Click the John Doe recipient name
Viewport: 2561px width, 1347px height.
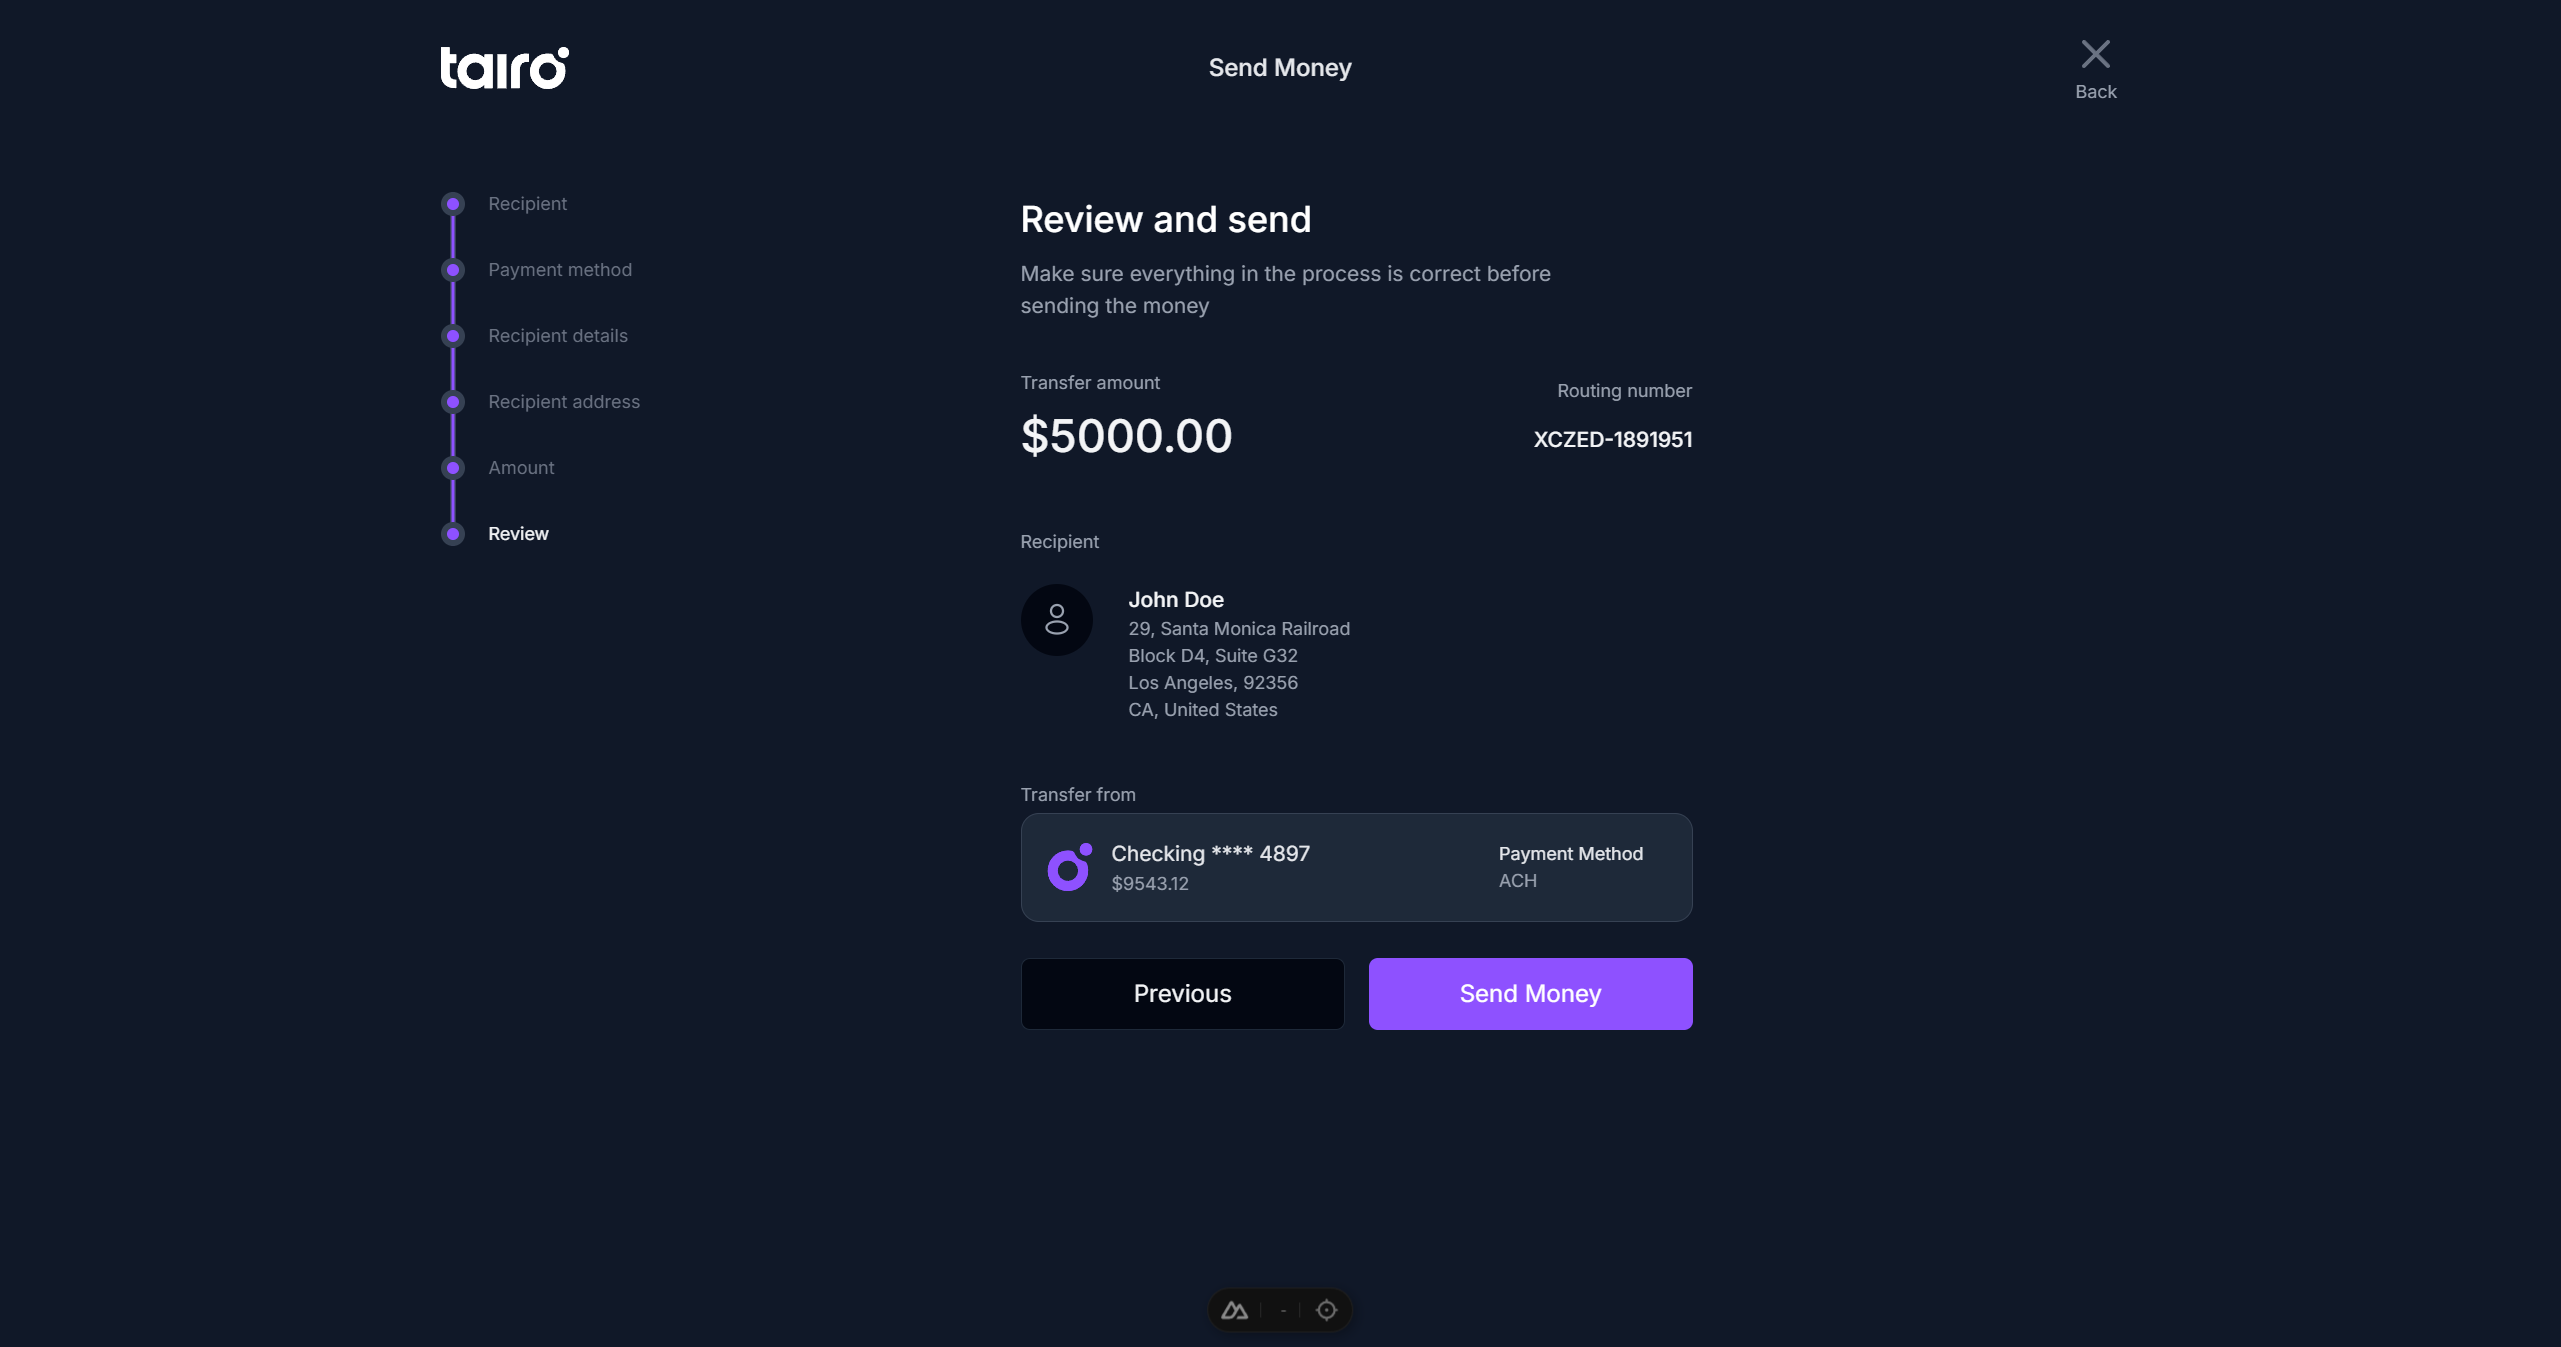pyautogui.click(x=1176, y=600)
